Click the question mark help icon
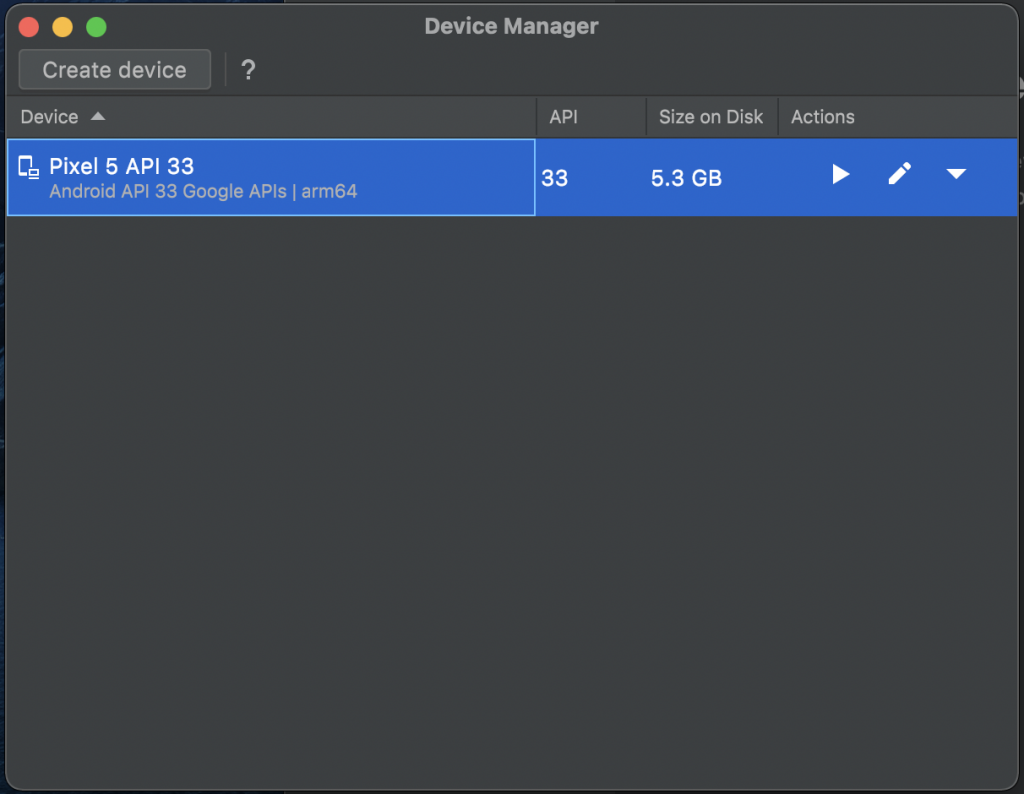The width and height of the screenshot is (1024, 794). 249,70
